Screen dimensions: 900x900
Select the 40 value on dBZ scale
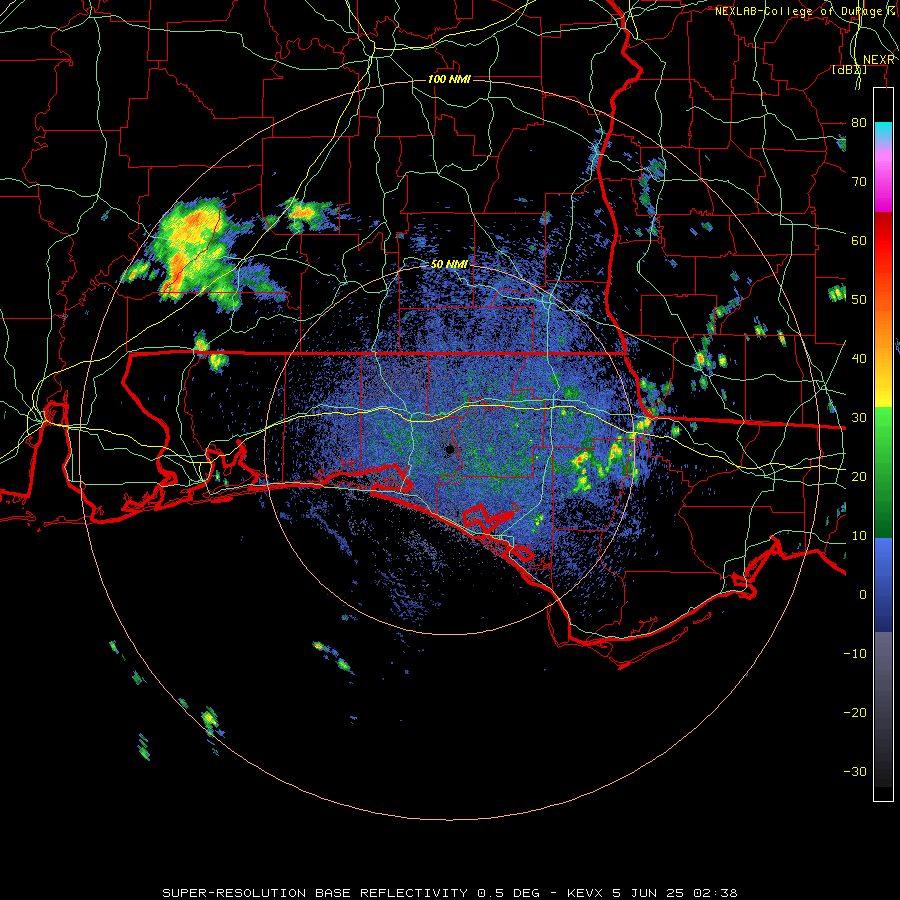pos(859,359)
